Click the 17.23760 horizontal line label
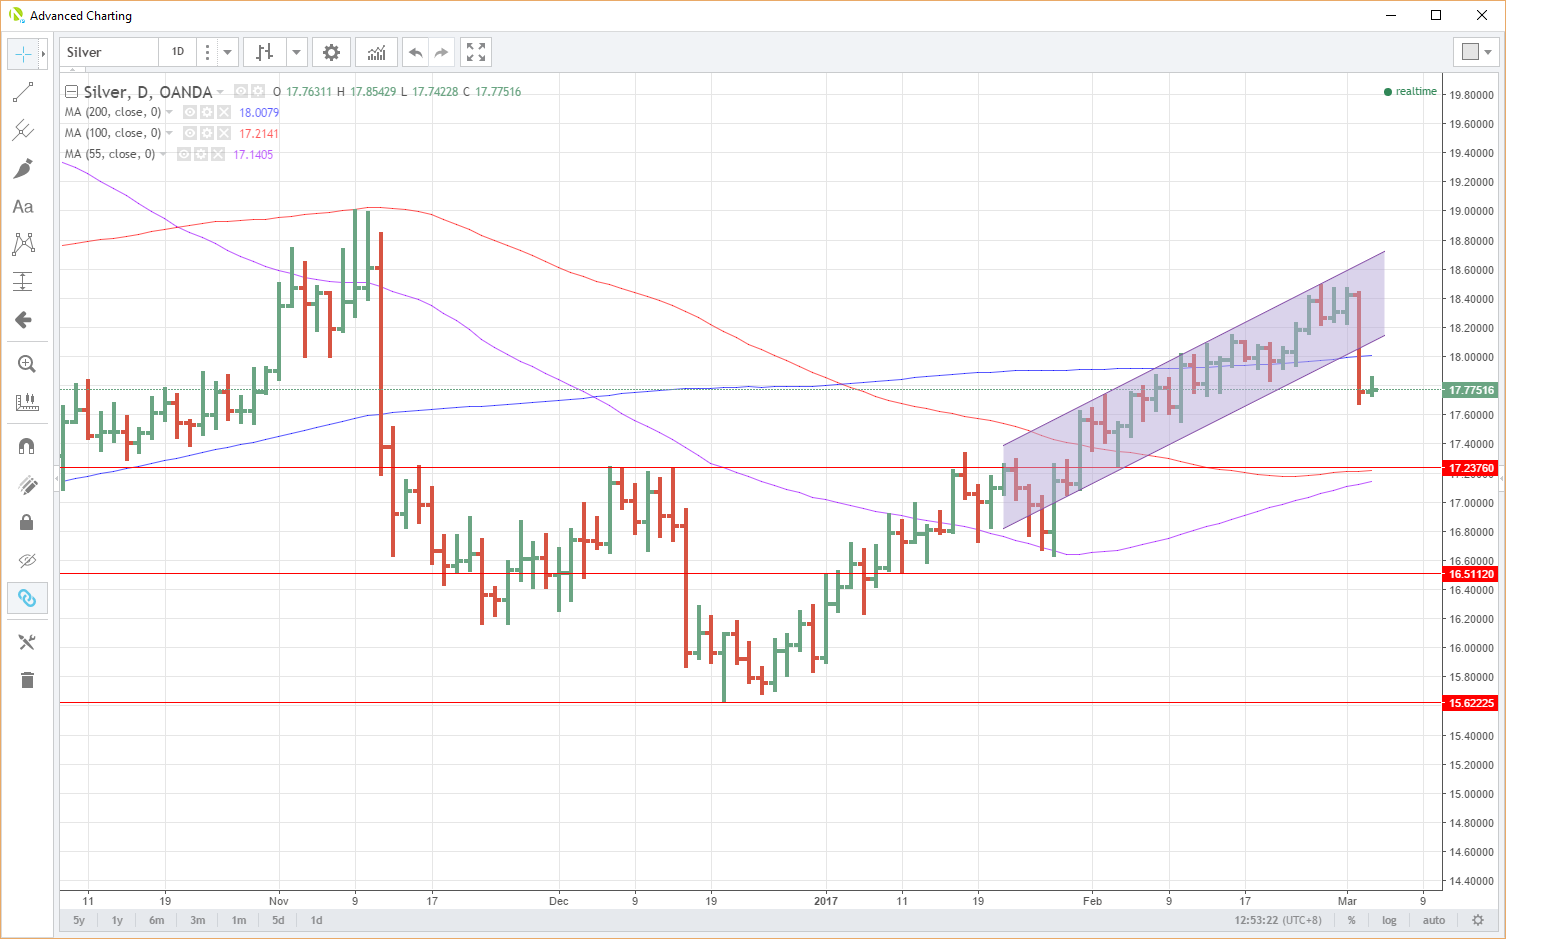The height and width of the screenshot is (939, 1551). 1472,468
